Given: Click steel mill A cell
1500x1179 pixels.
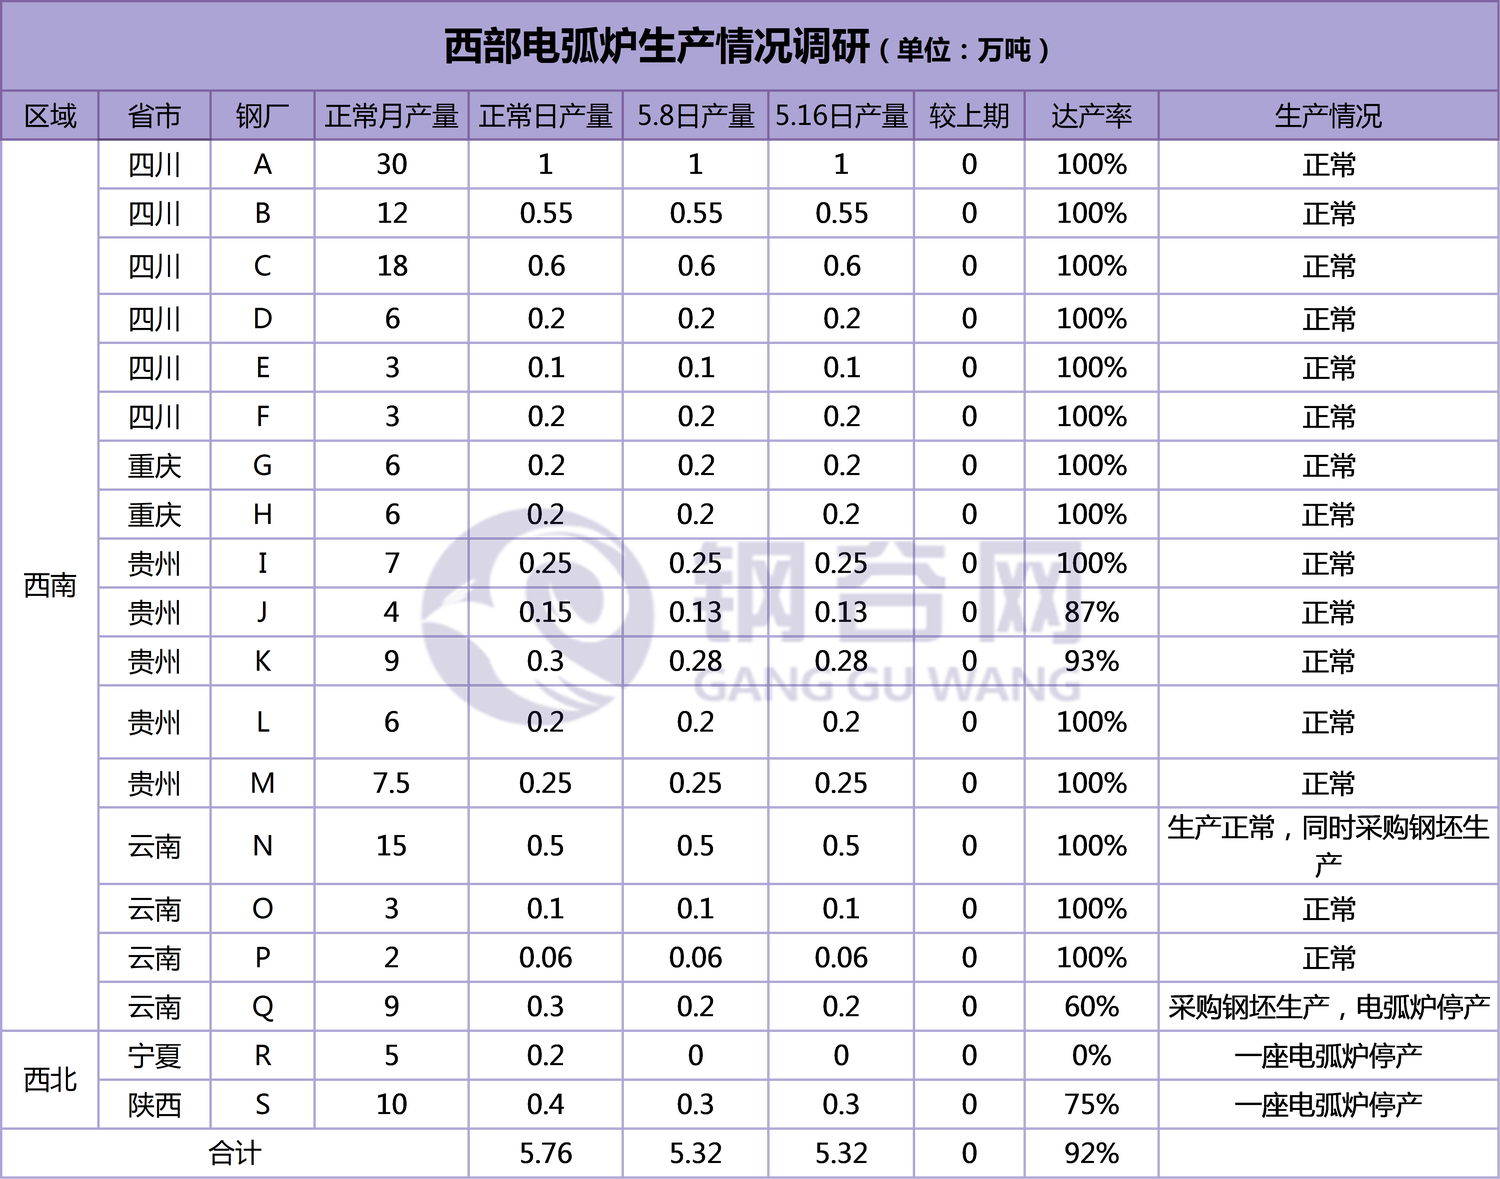Looking at the screenshot, I should (262, 164).
